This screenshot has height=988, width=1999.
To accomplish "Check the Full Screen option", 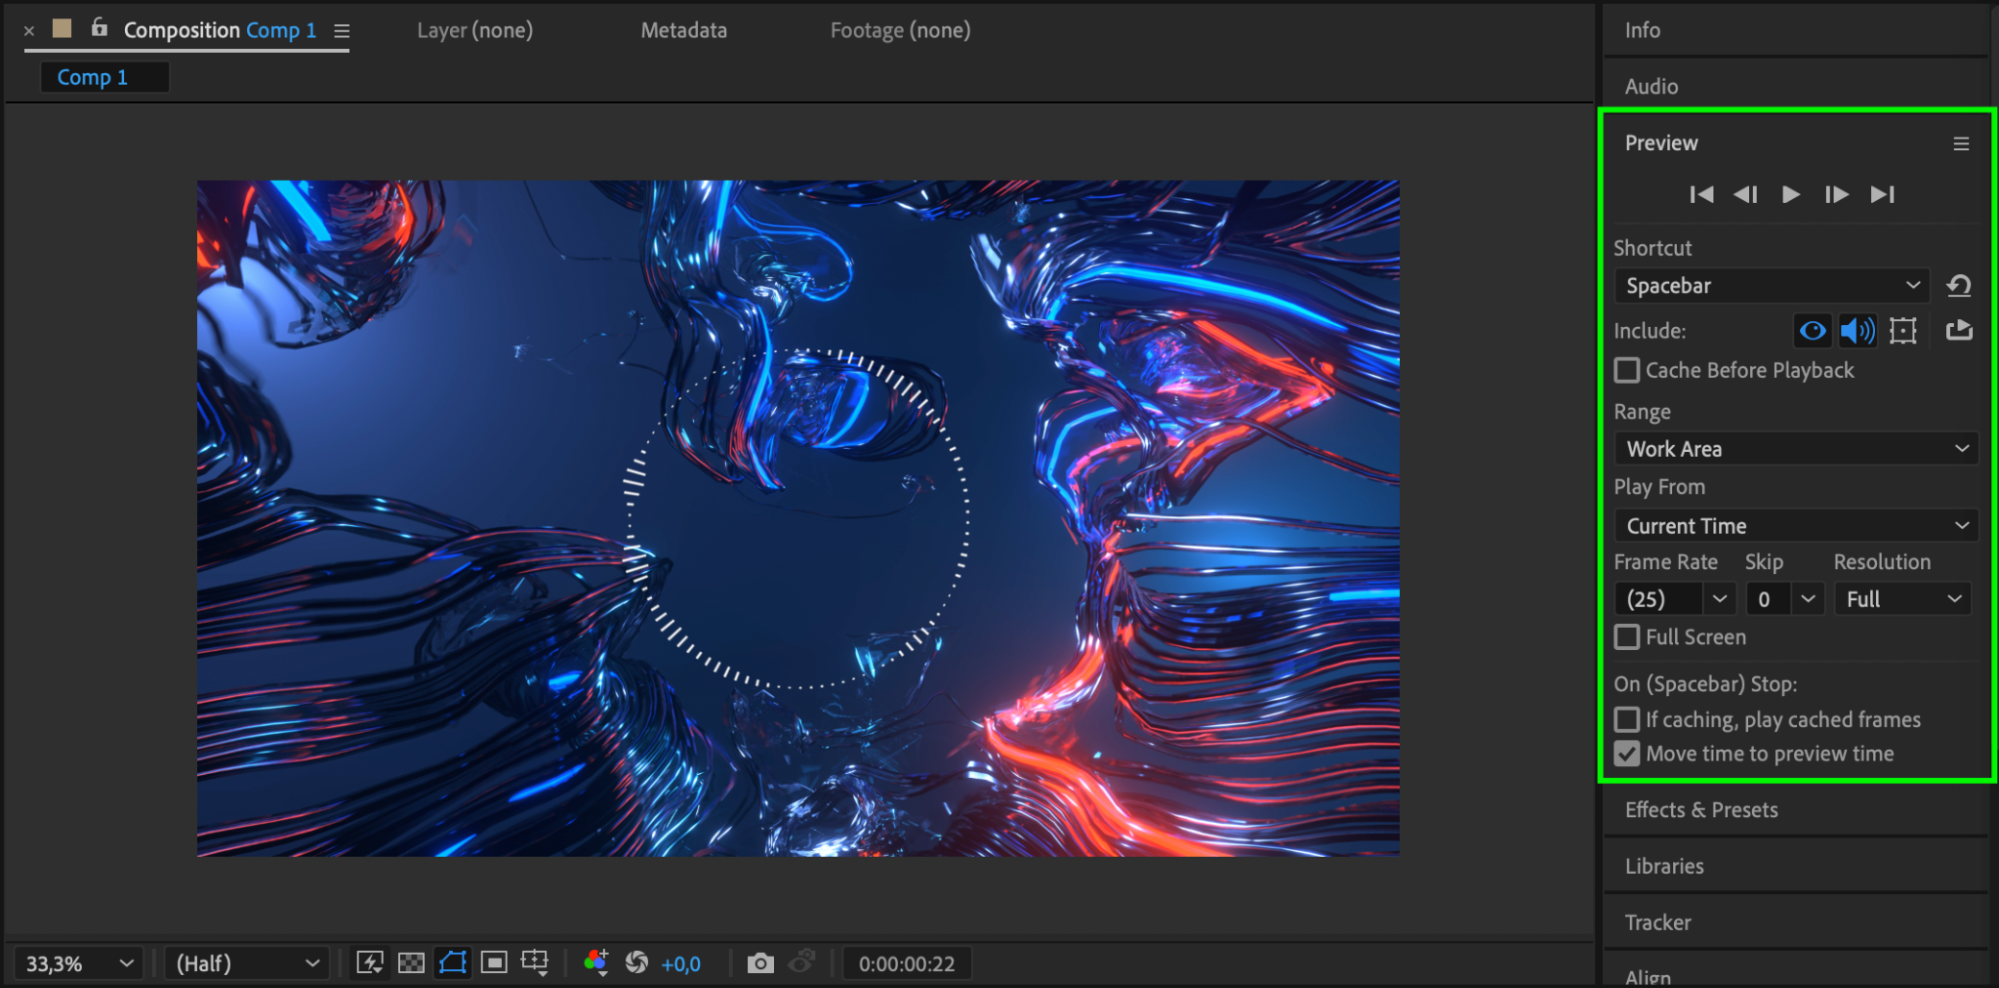I will (1627, 637).
